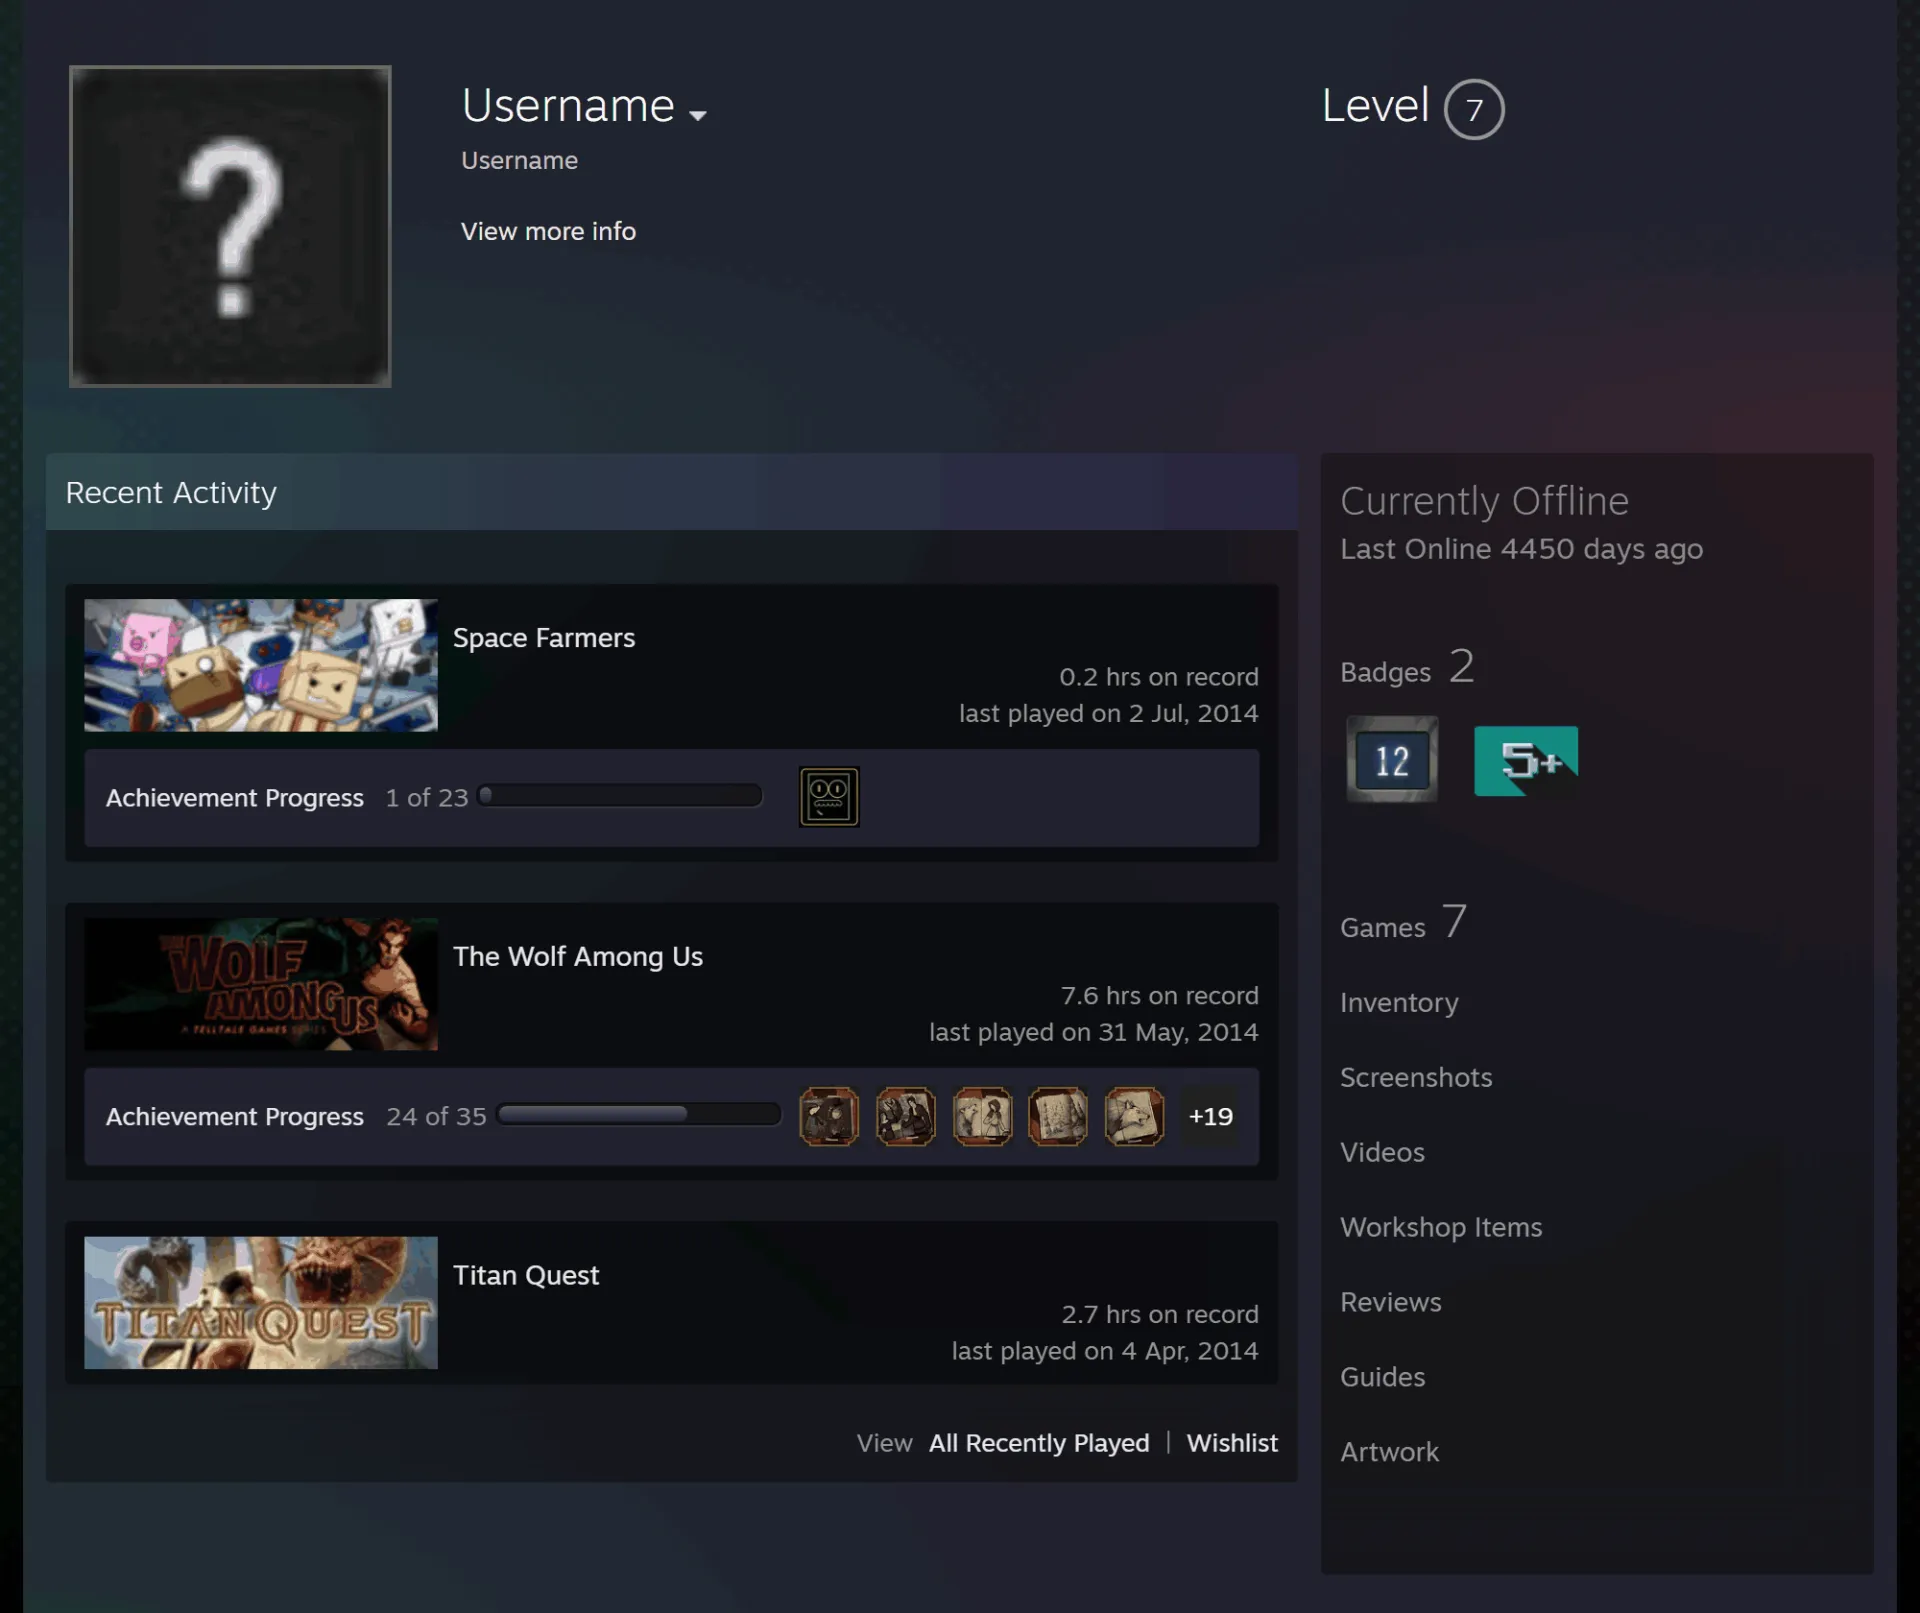Open the Space Farmers title link
The height and width of the screenshot is (1613, 1920).
pos(544,638)
